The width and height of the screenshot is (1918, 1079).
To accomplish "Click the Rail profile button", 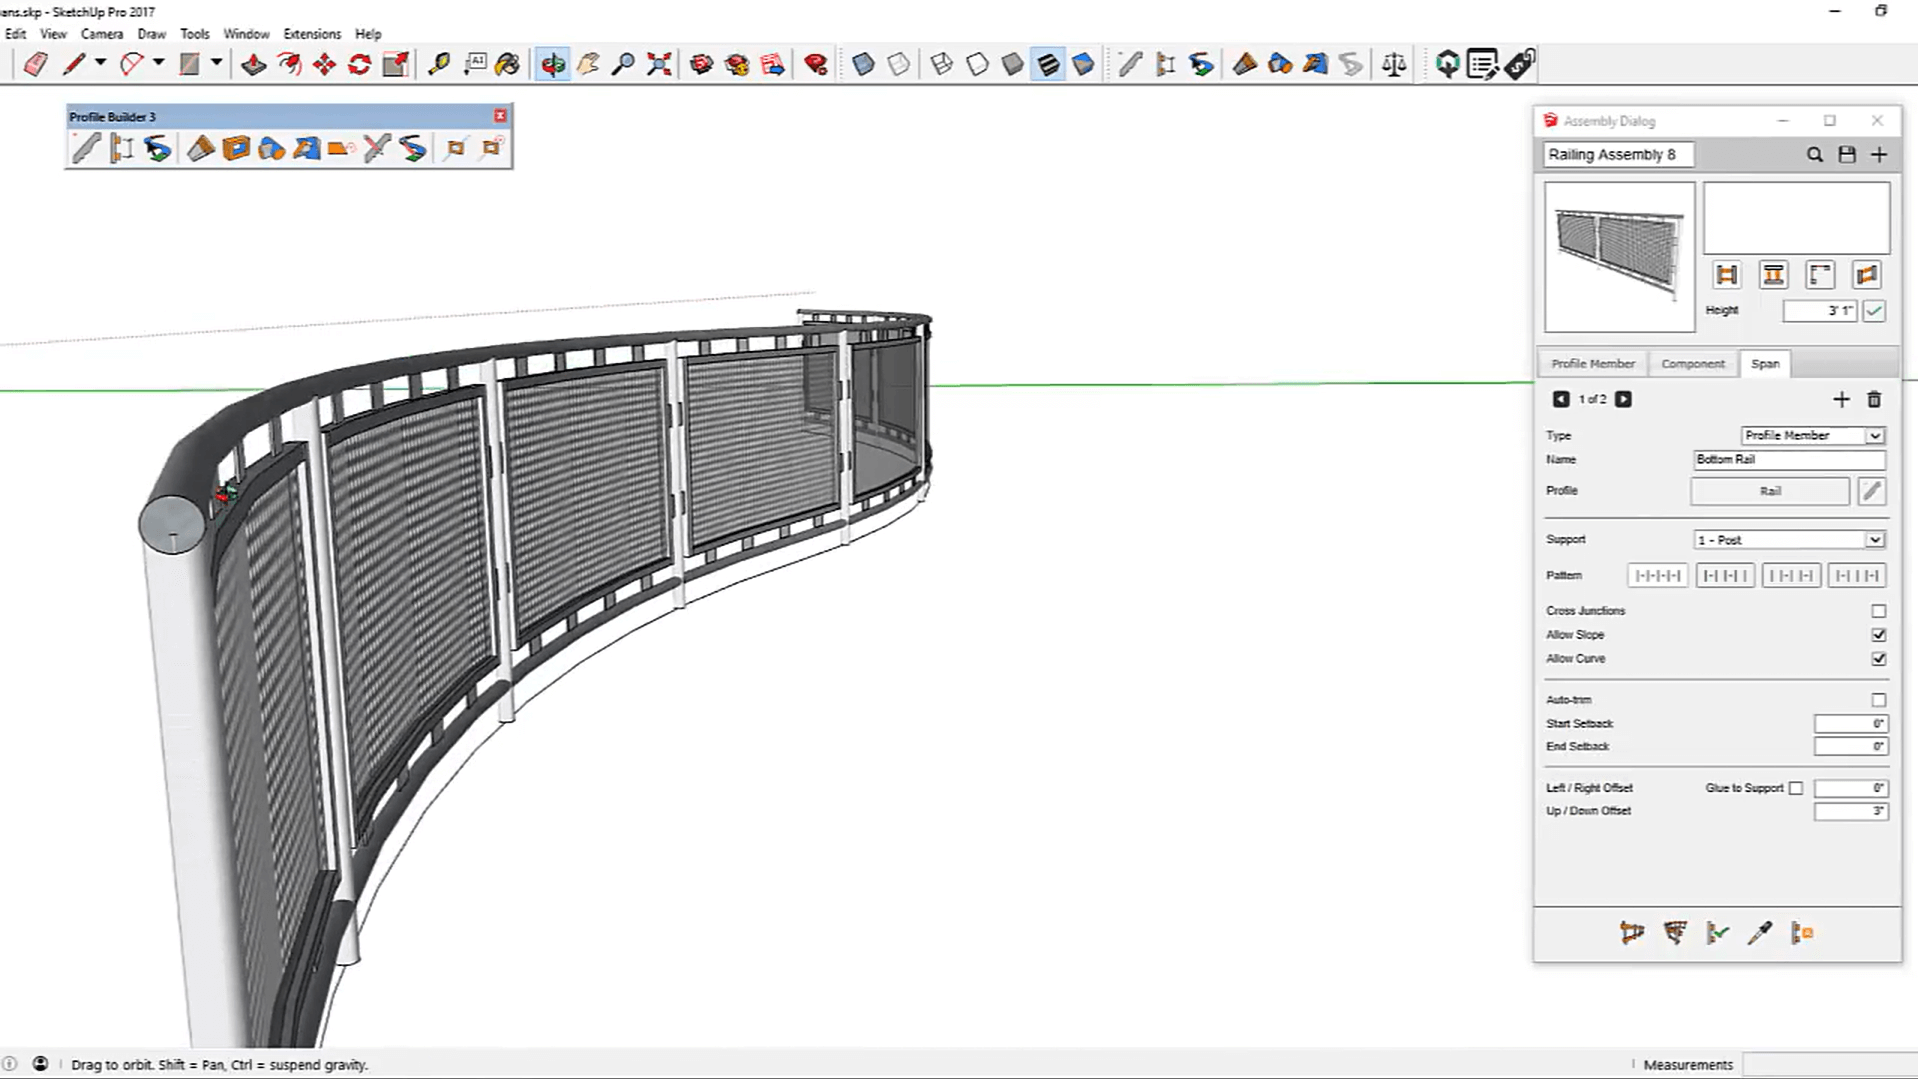I will point(1769,491).
